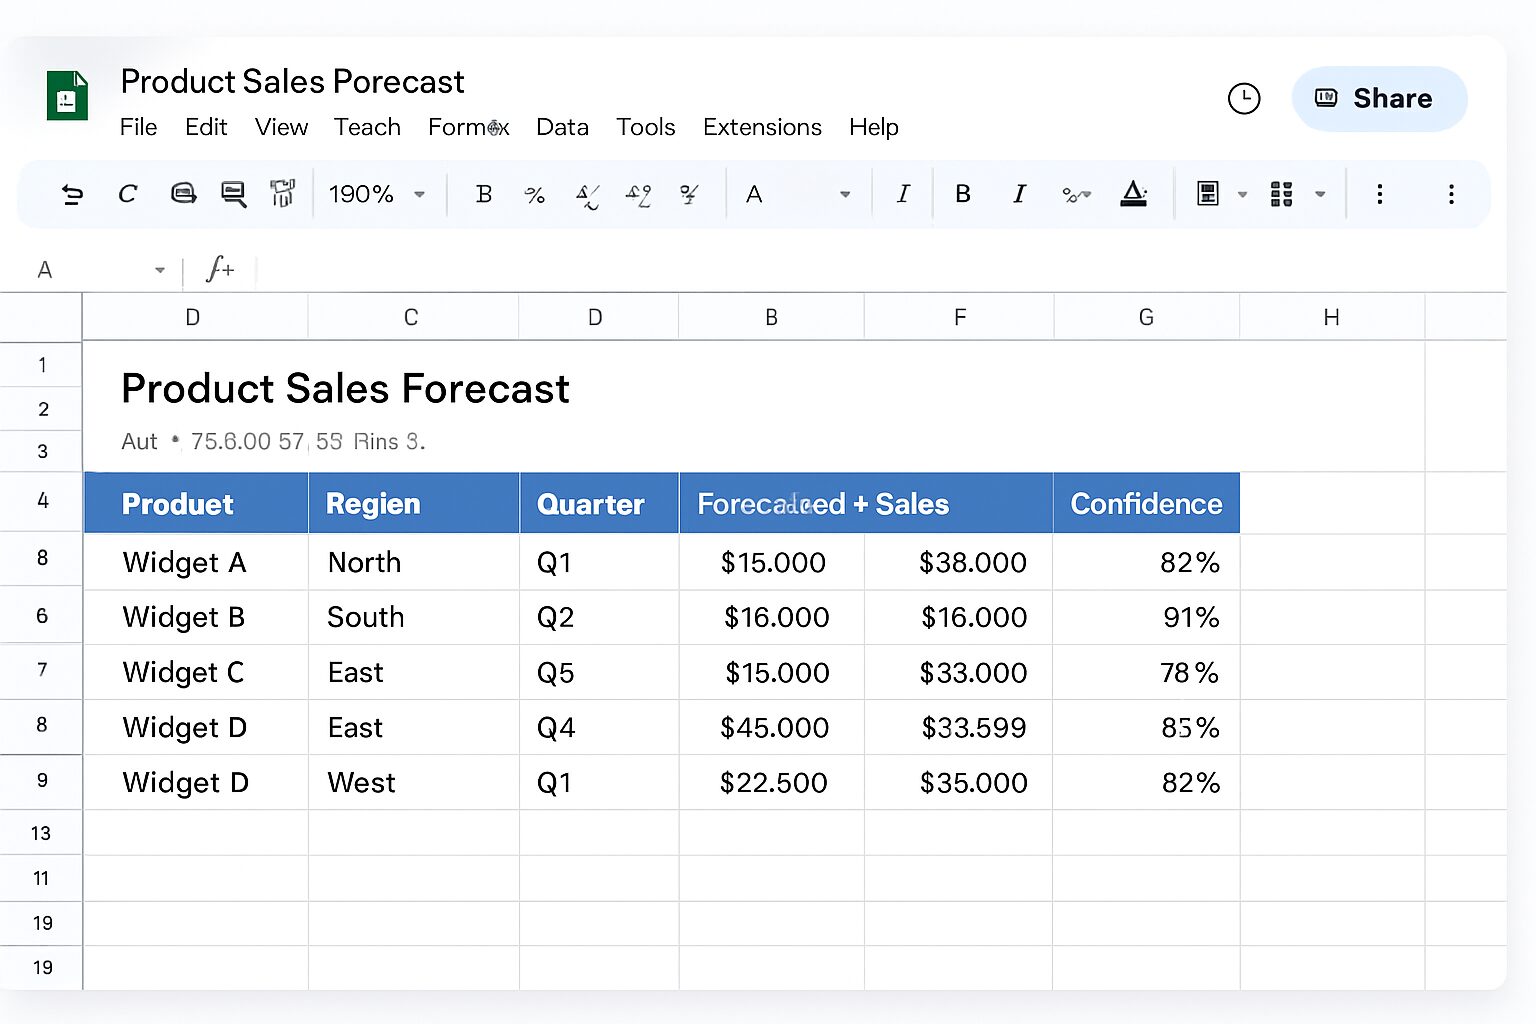Image resolution: width=1536 pixels, height=1024 pixels.
Task: Click the sheet heading Product Sales Forecast cell
Action: click(x=345, y=388)
